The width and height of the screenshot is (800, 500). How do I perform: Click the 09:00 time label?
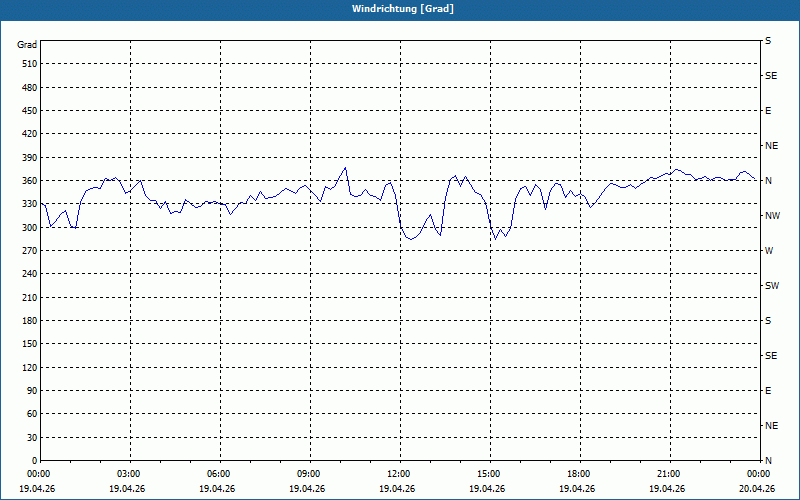[307, 474]
